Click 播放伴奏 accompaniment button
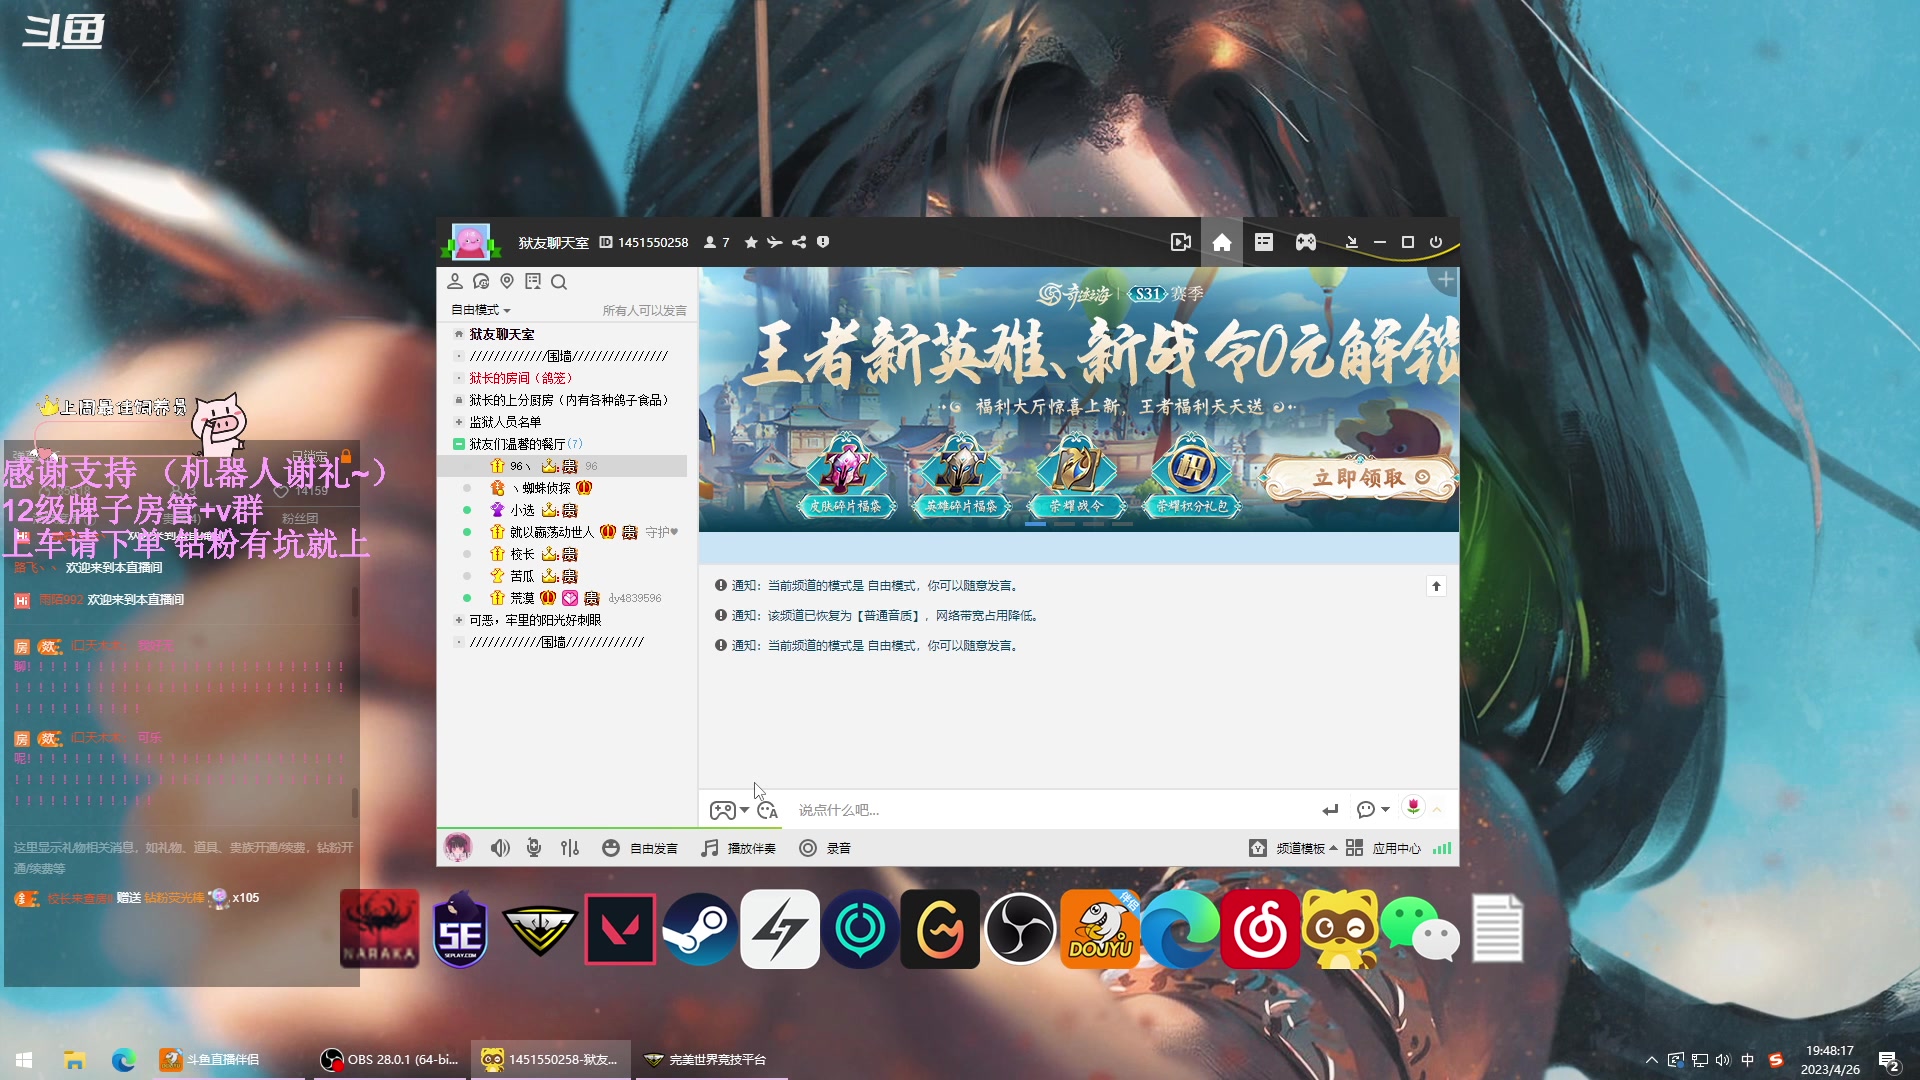 (x=738, y=848)
